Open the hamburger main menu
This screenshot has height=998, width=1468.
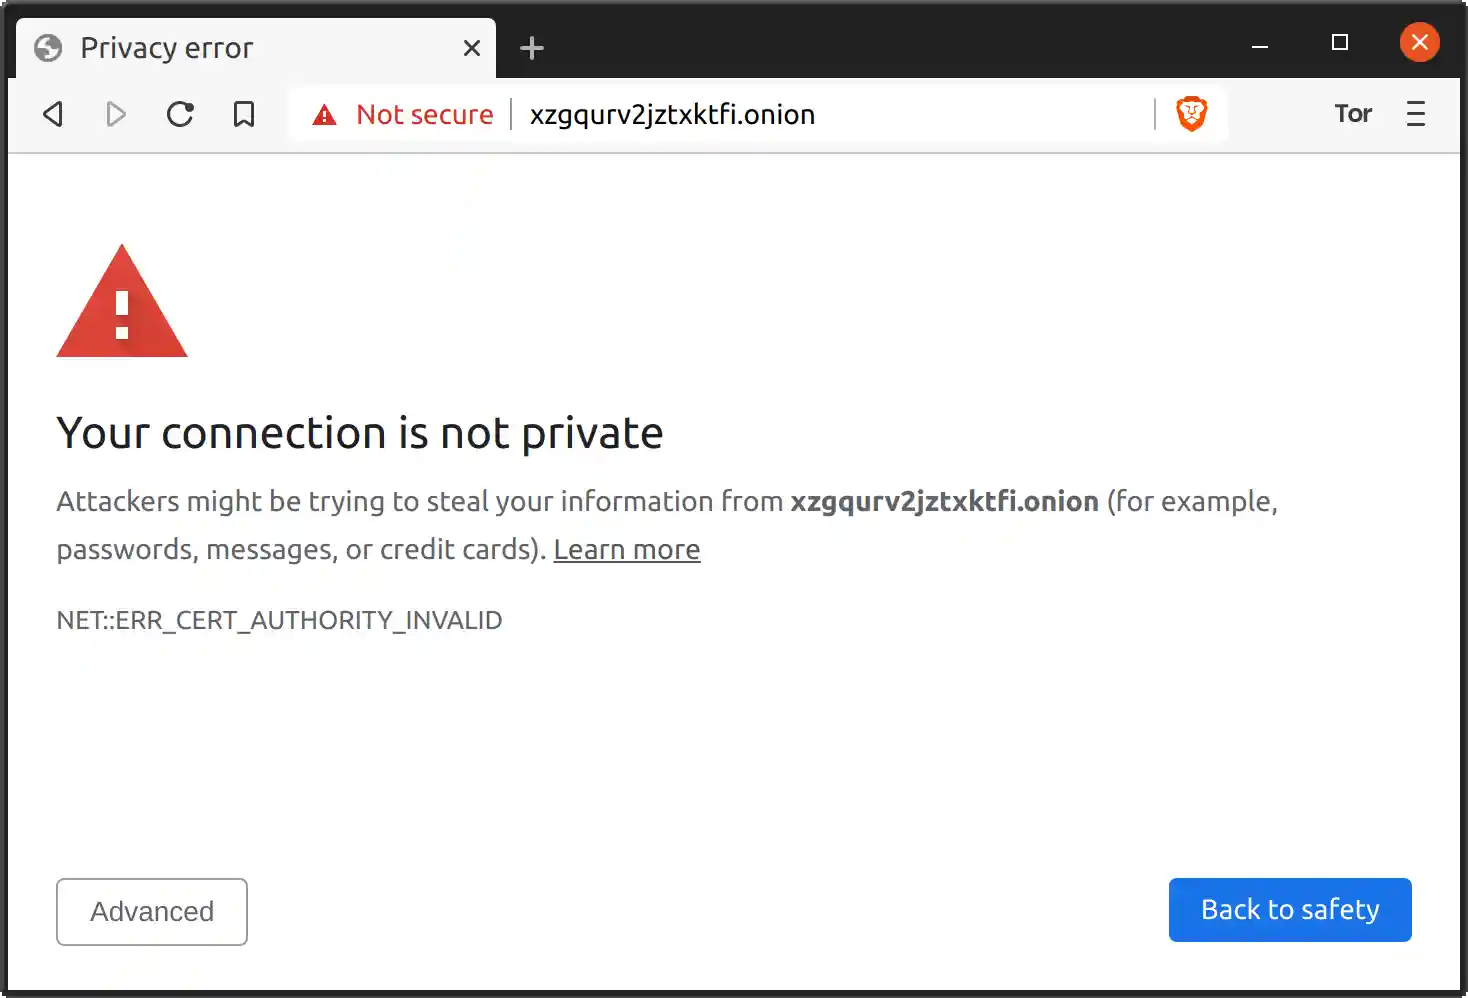point(1415,114)
